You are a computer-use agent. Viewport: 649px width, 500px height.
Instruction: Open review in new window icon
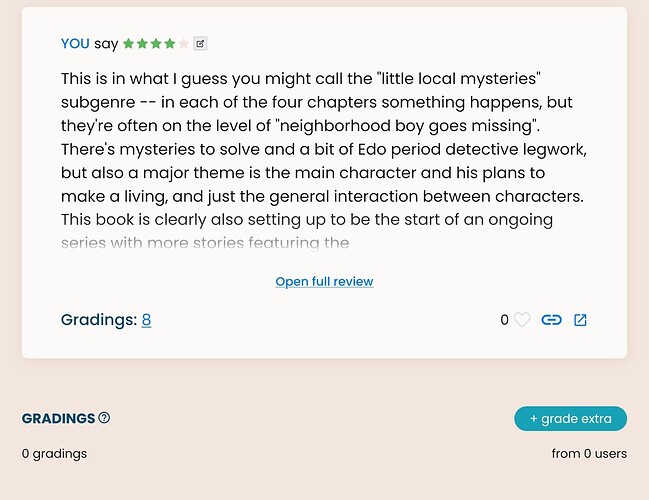pyautogui.click(x=580, y=320)
